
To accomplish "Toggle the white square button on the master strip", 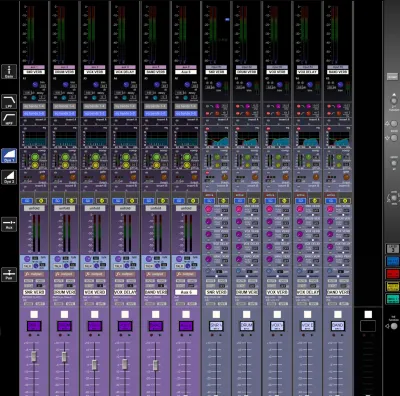I will (x=368, y=314).
